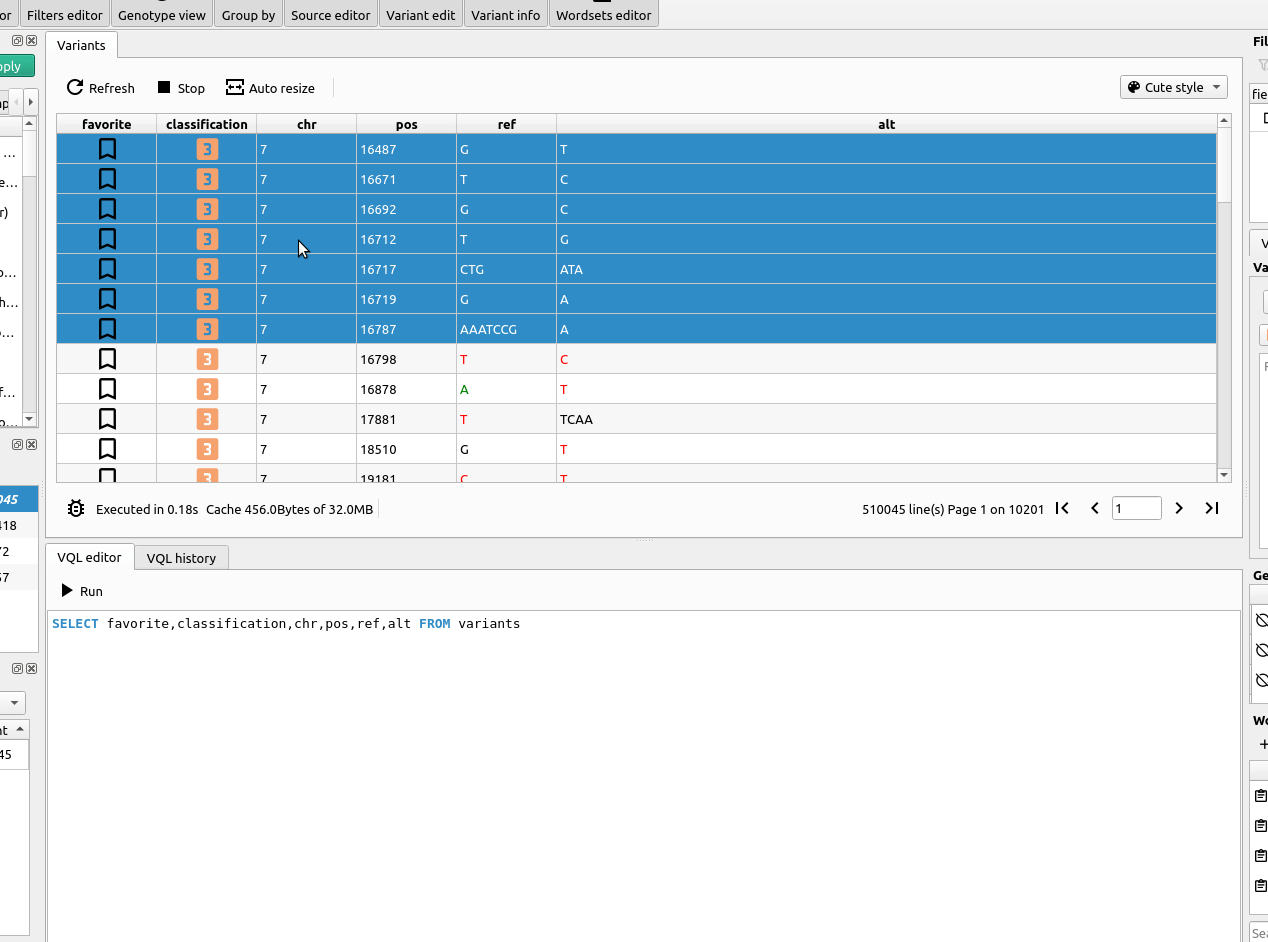Click the next page chevron icon
1268x942 pixels.
[1179, 508]
